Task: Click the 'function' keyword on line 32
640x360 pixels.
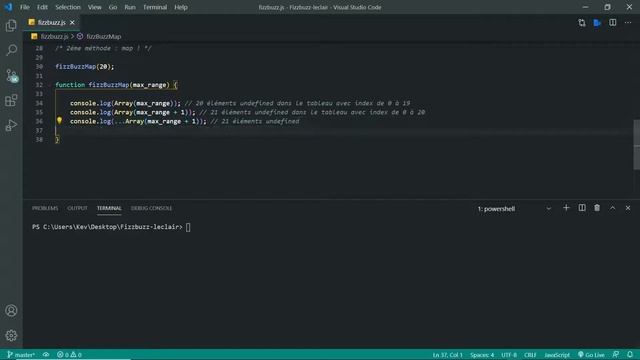Action: click(x=70, y=85)
